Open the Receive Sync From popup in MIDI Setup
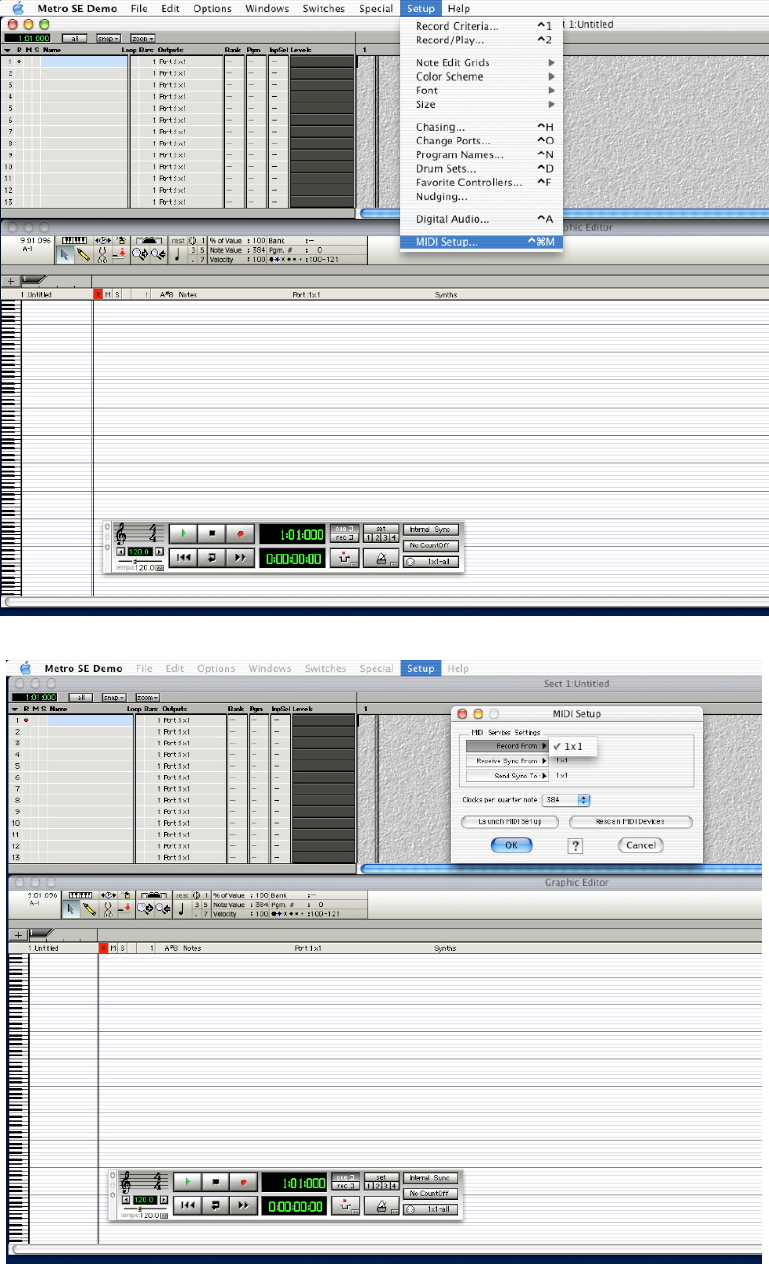Viewport: 769px width, 1264px height. [507, 761]
